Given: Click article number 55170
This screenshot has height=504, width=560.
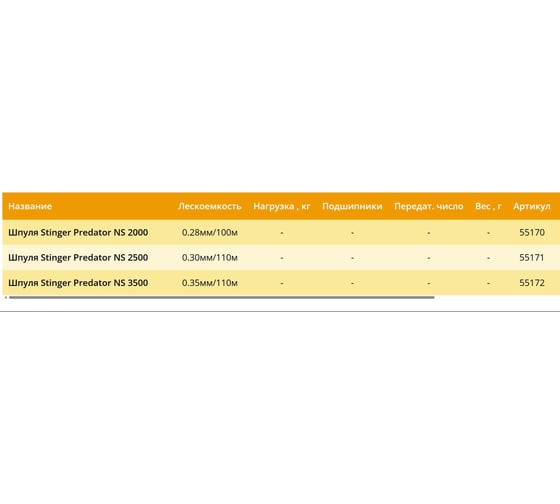Looking at the screenshot, I should pos(532,233).
